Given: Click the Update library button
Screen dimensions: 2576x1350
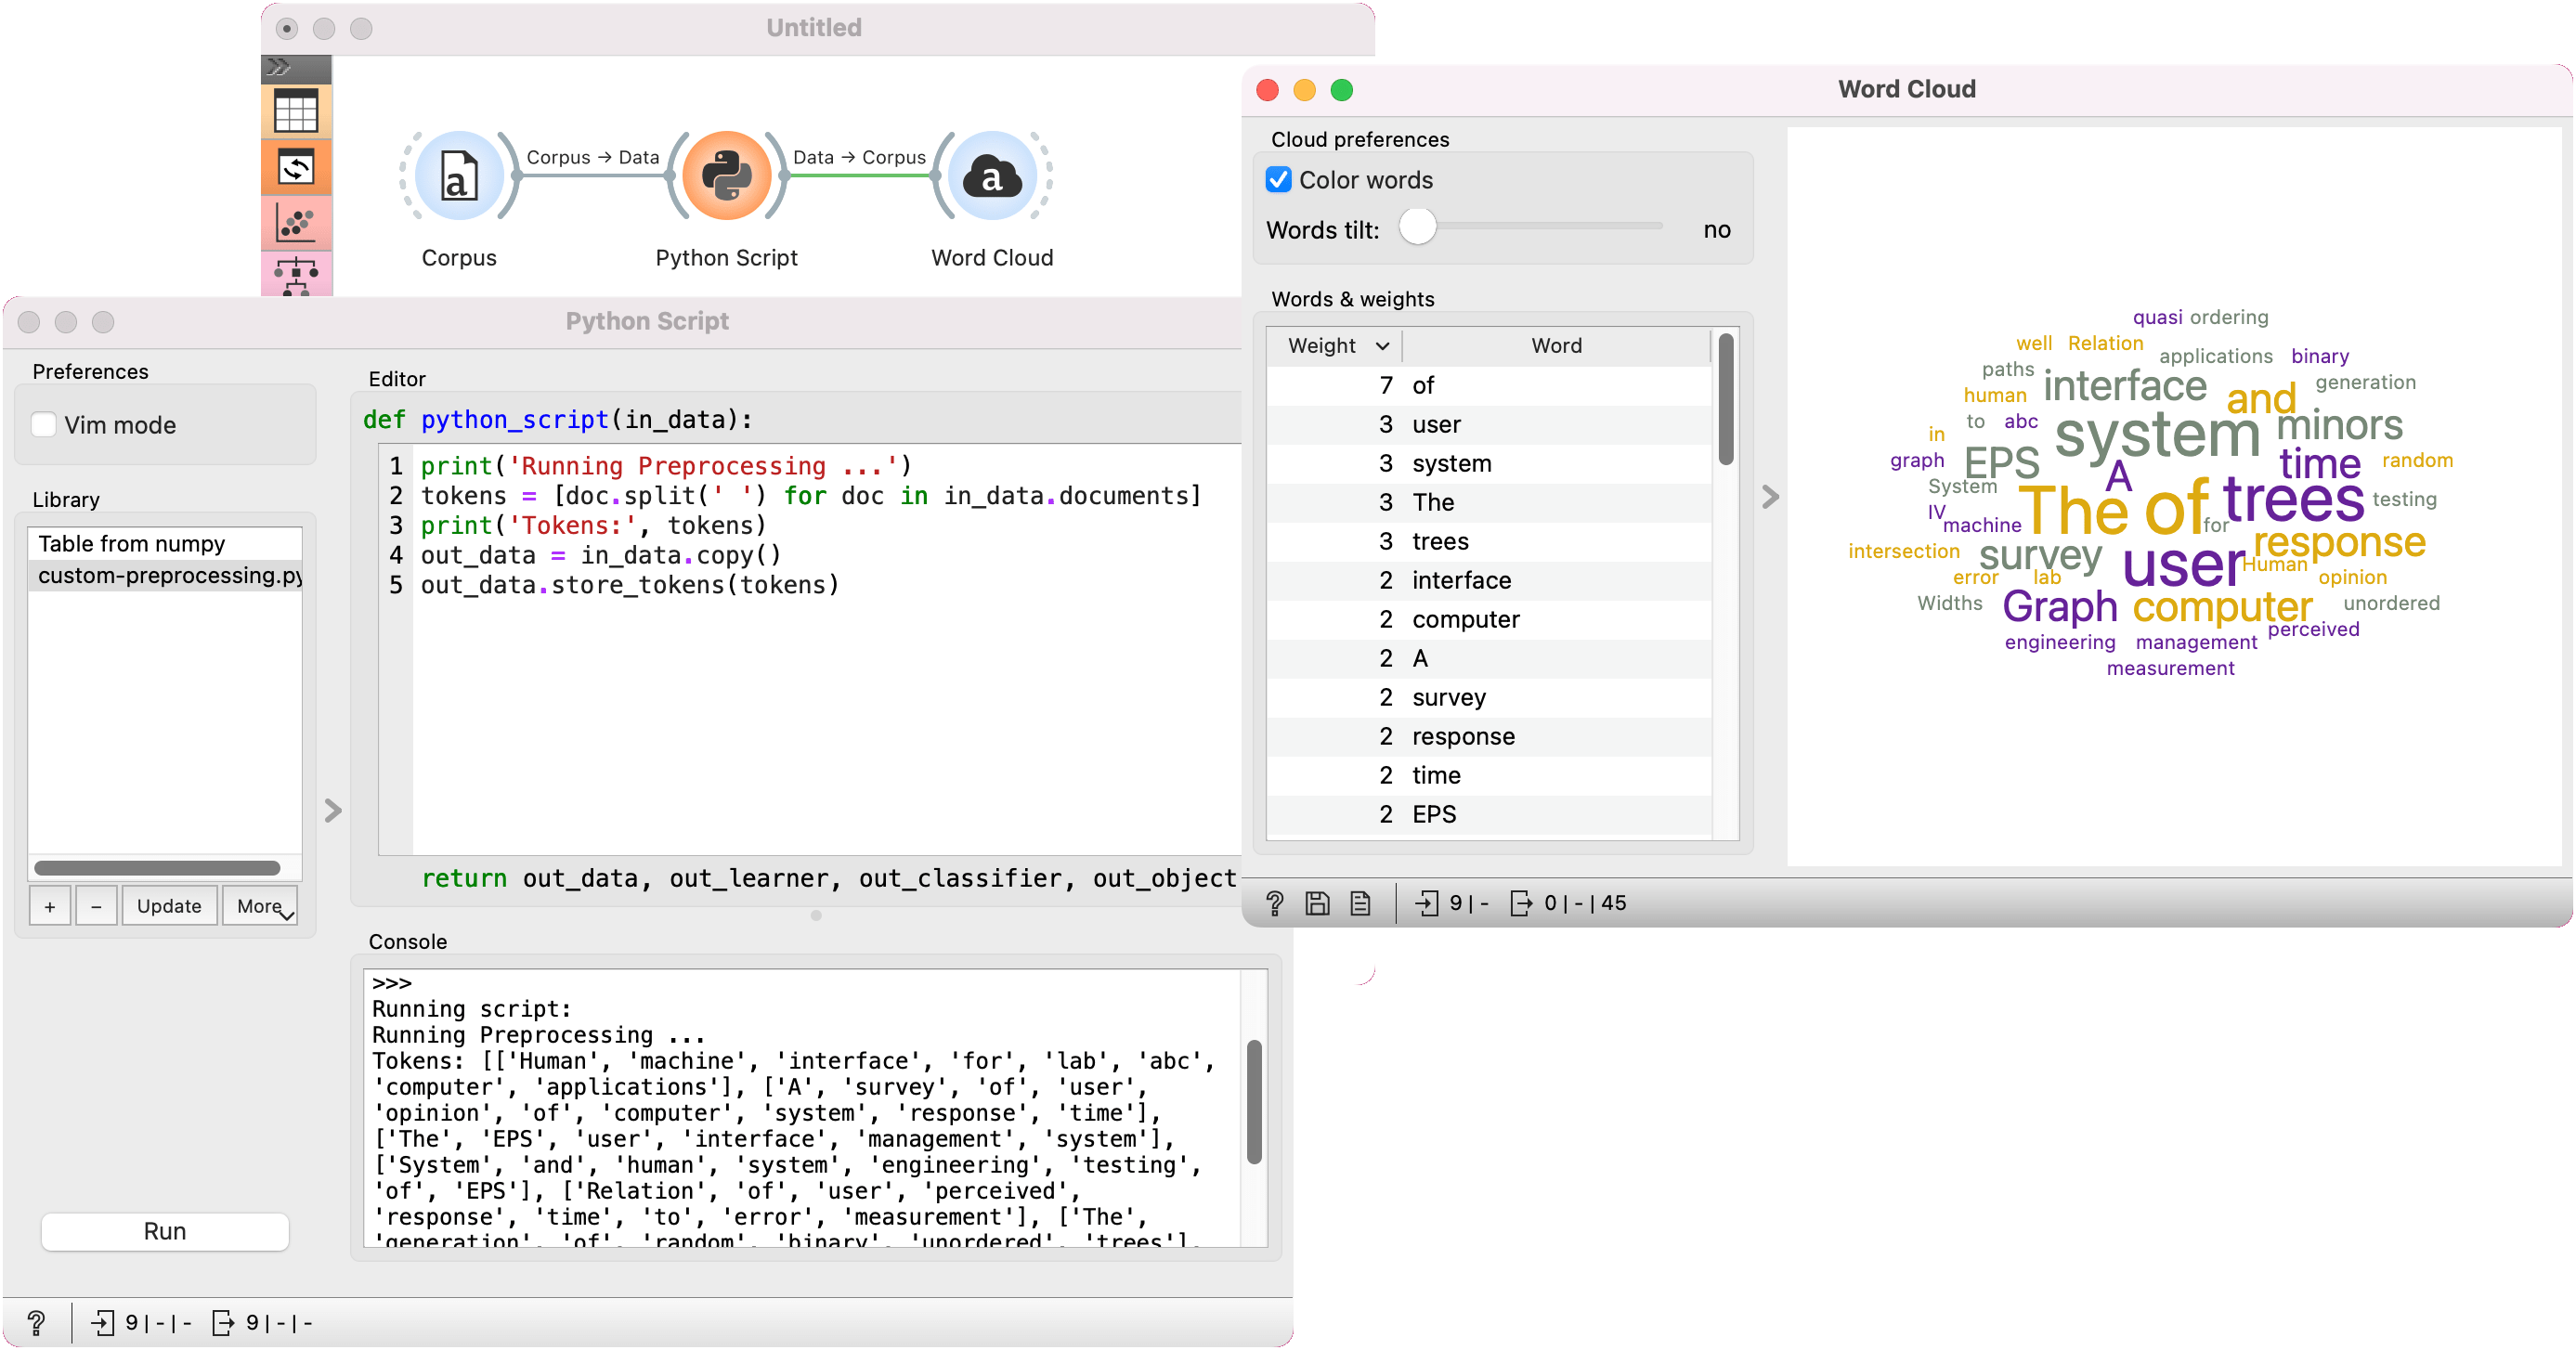Looking at the screenshot, I should tap(169, 906).
